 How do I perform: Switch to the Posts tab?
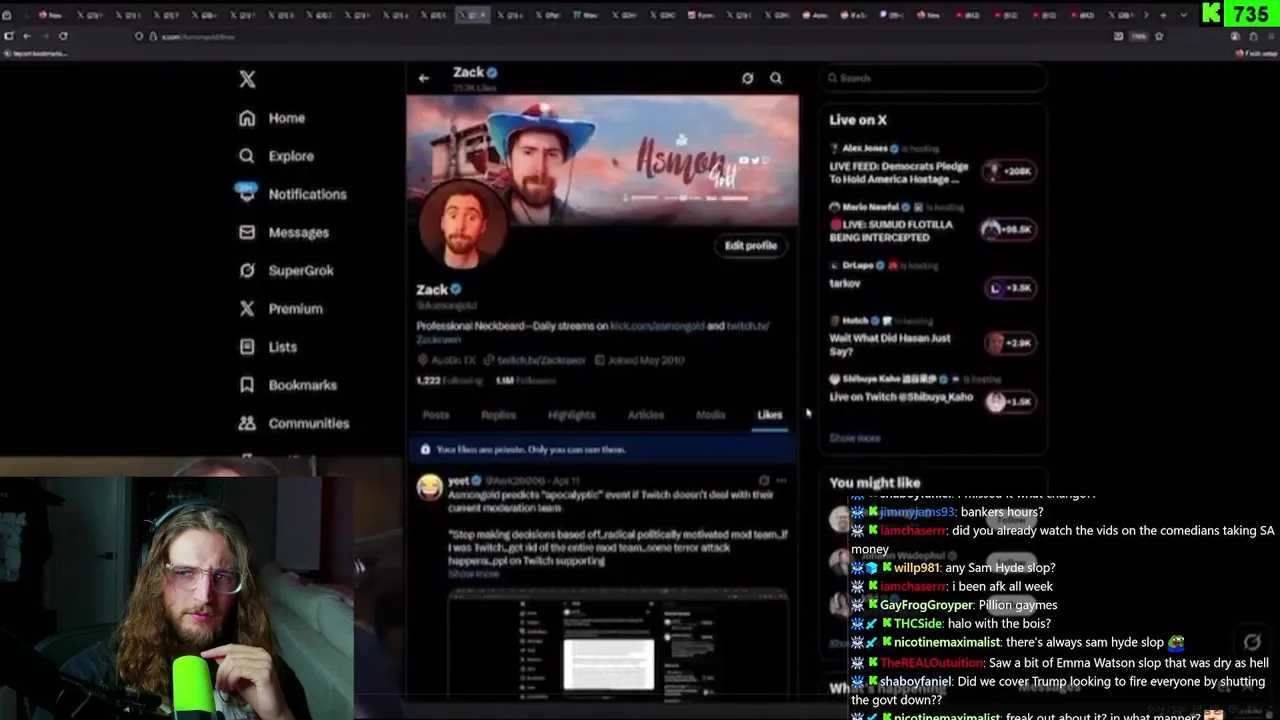tap(436, 415)
